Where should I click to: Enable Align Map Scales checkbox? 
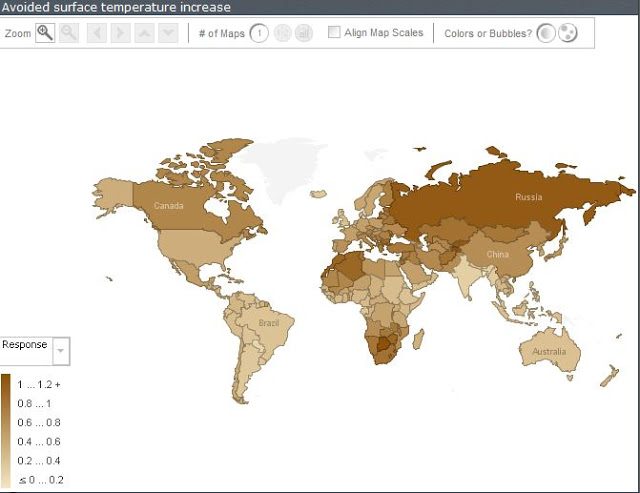[x=334, y=32]
